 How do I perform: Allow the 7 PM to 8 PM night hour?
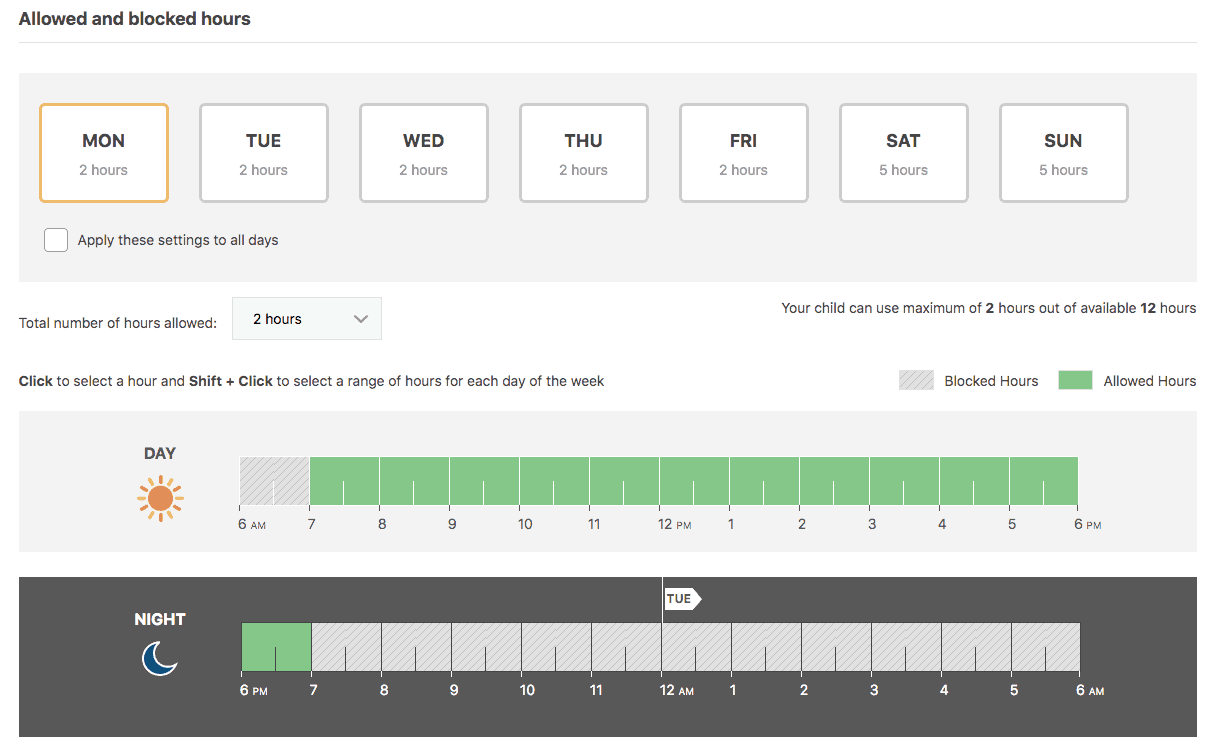point(347,647)
